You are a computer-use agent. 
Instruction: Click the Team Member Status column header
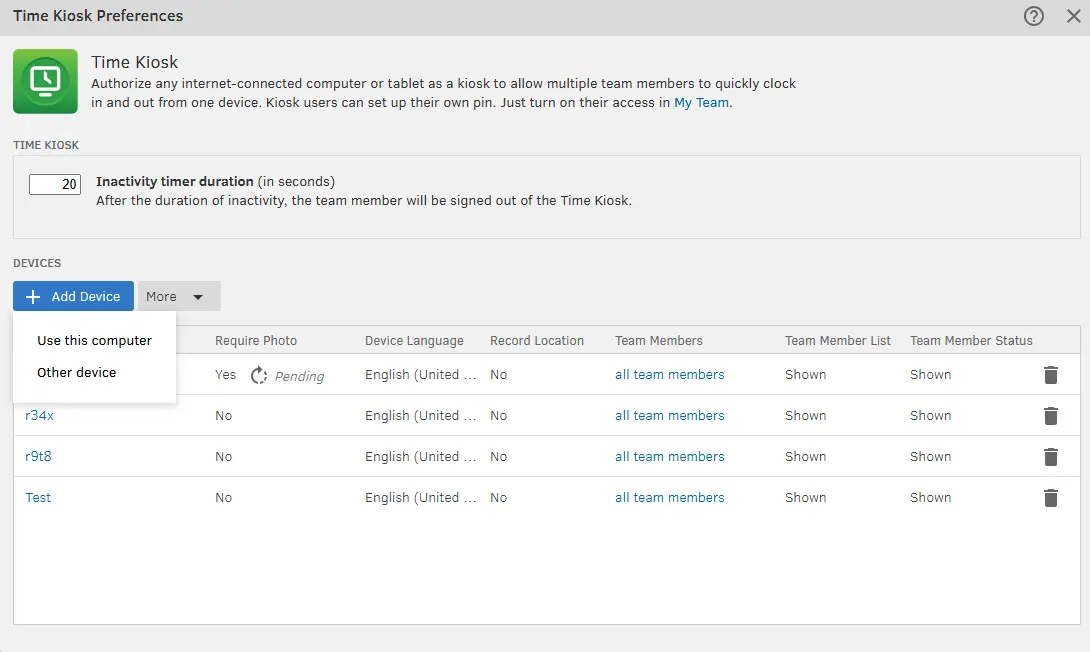971,341
